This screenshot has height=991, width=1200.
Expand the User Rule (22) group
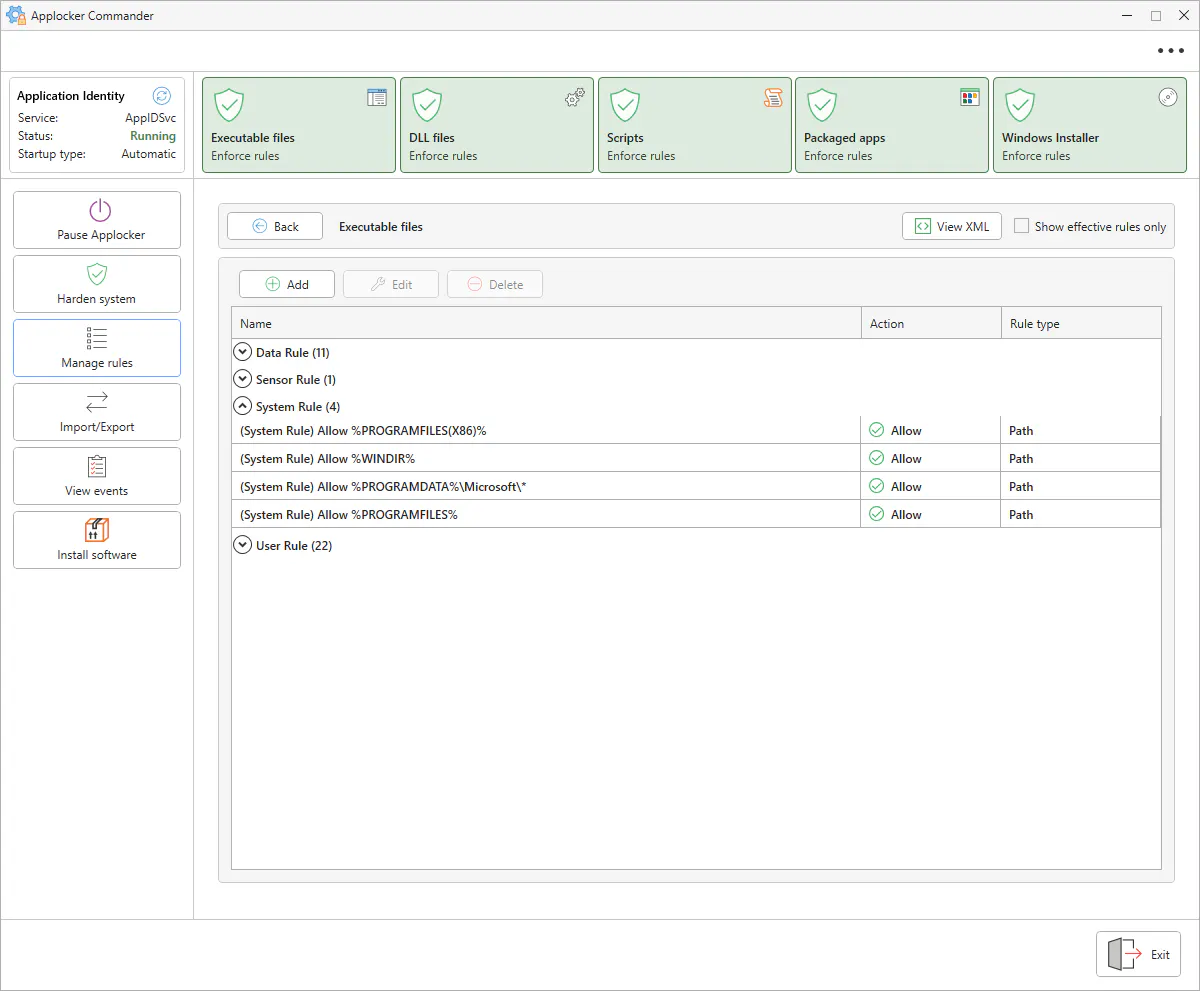click(242, 545)
